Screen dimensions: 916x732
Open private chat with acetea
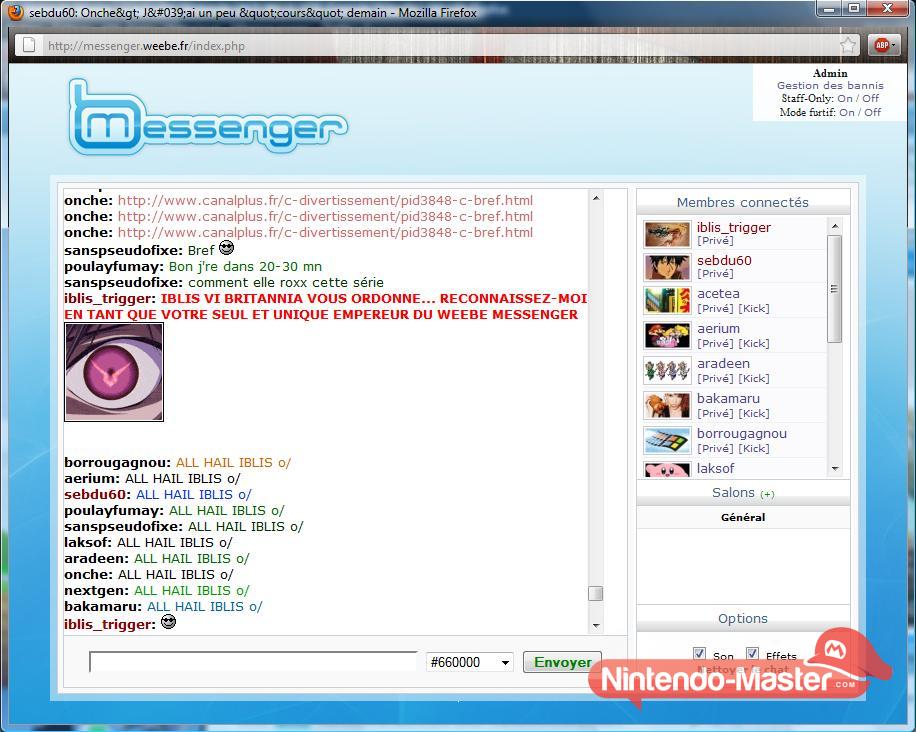click(x=715, y=308)
